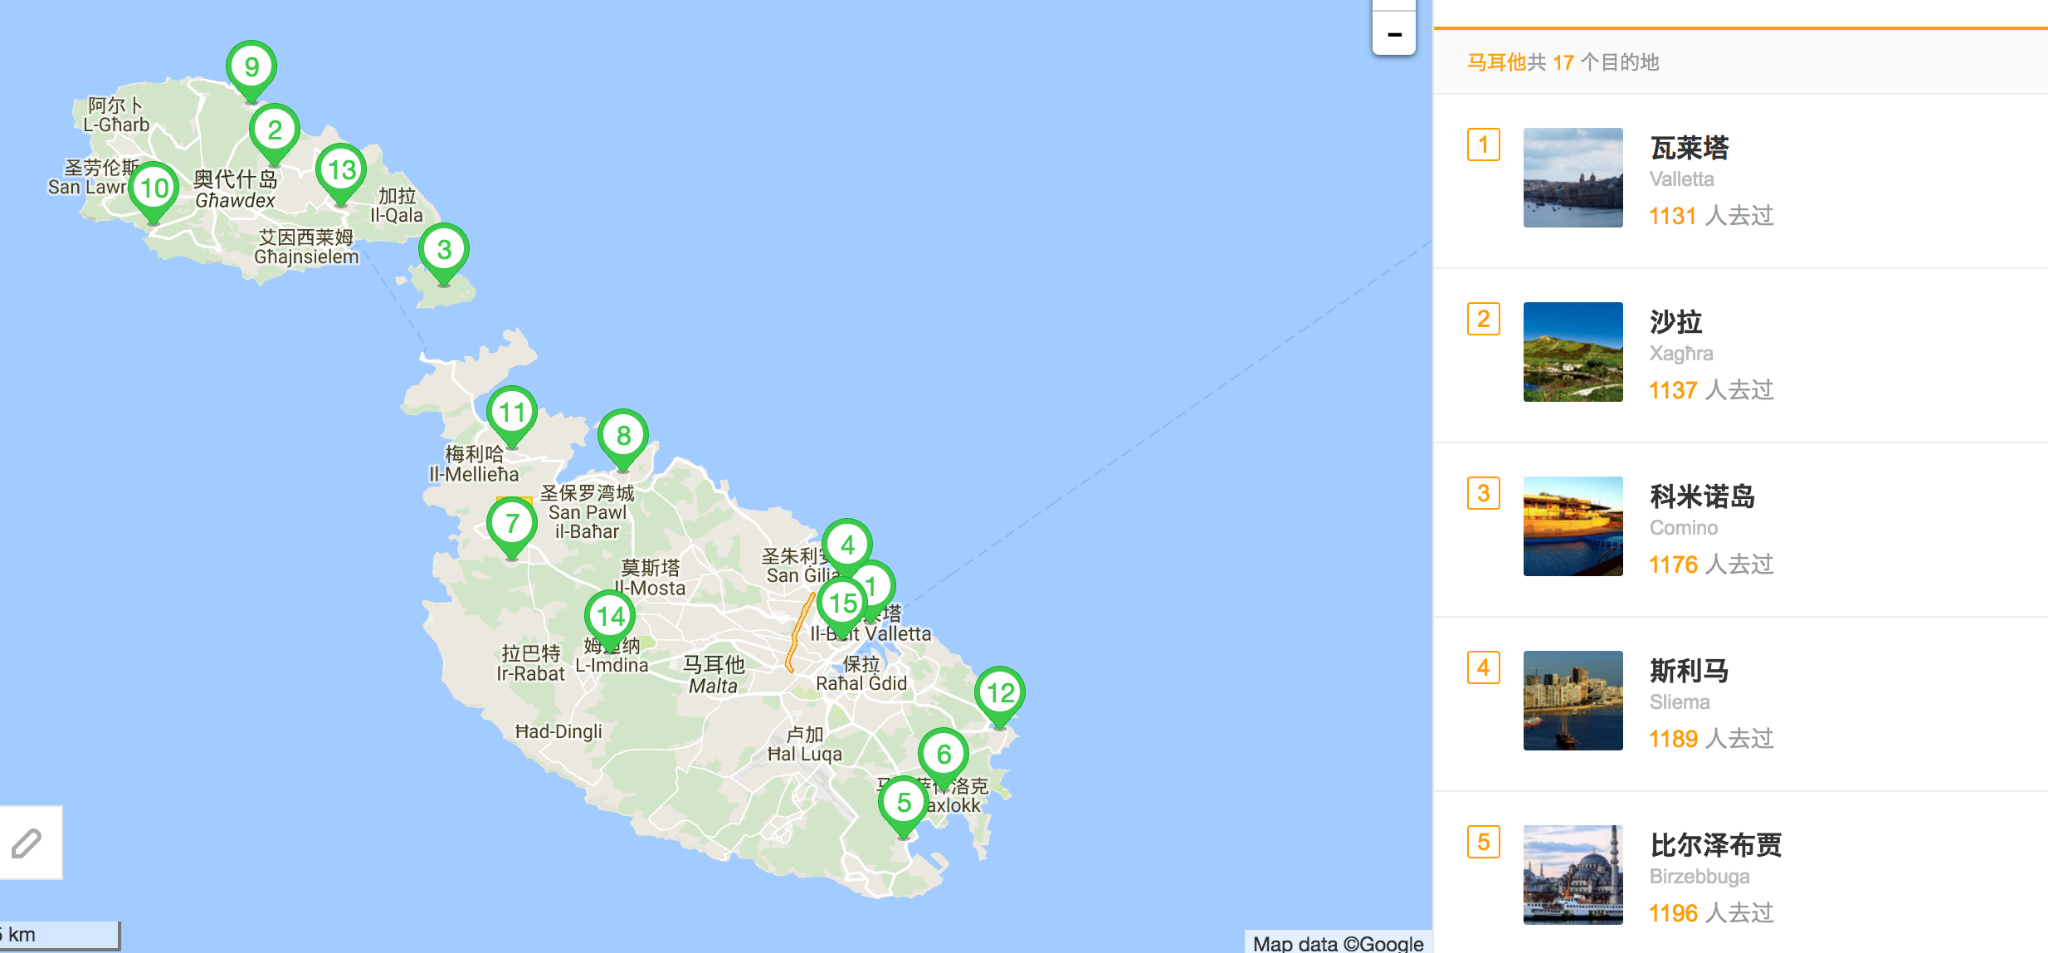Select map pin number 5
The image size is (2048, 953).
(x=903, y=803)
